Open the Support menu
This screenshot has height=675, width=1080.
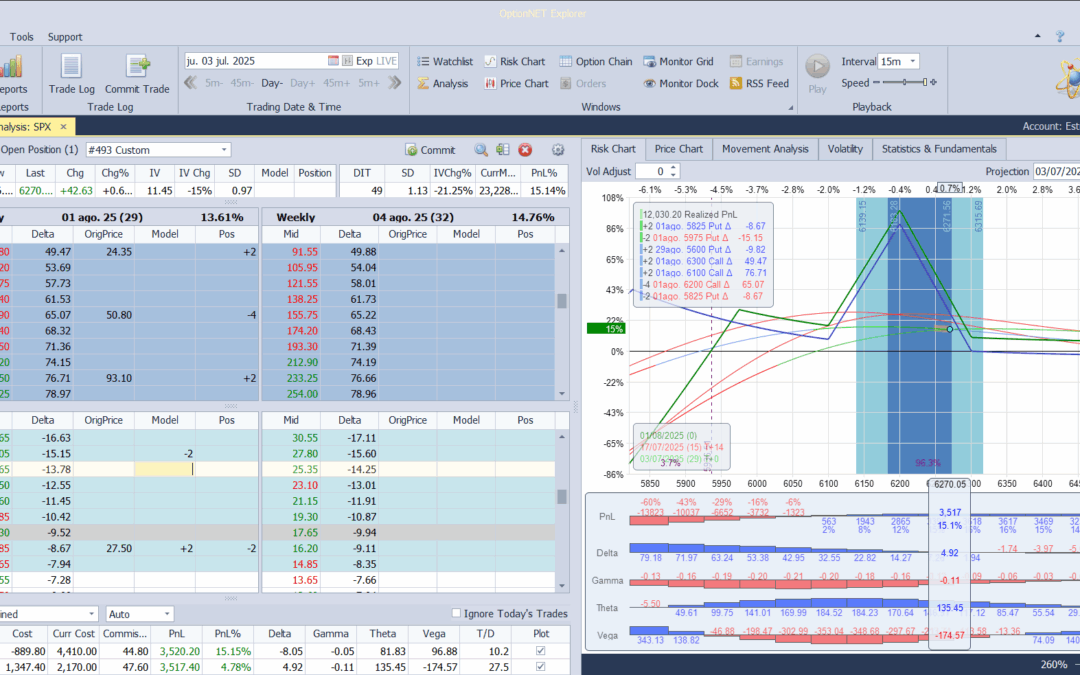click(65, 37)
